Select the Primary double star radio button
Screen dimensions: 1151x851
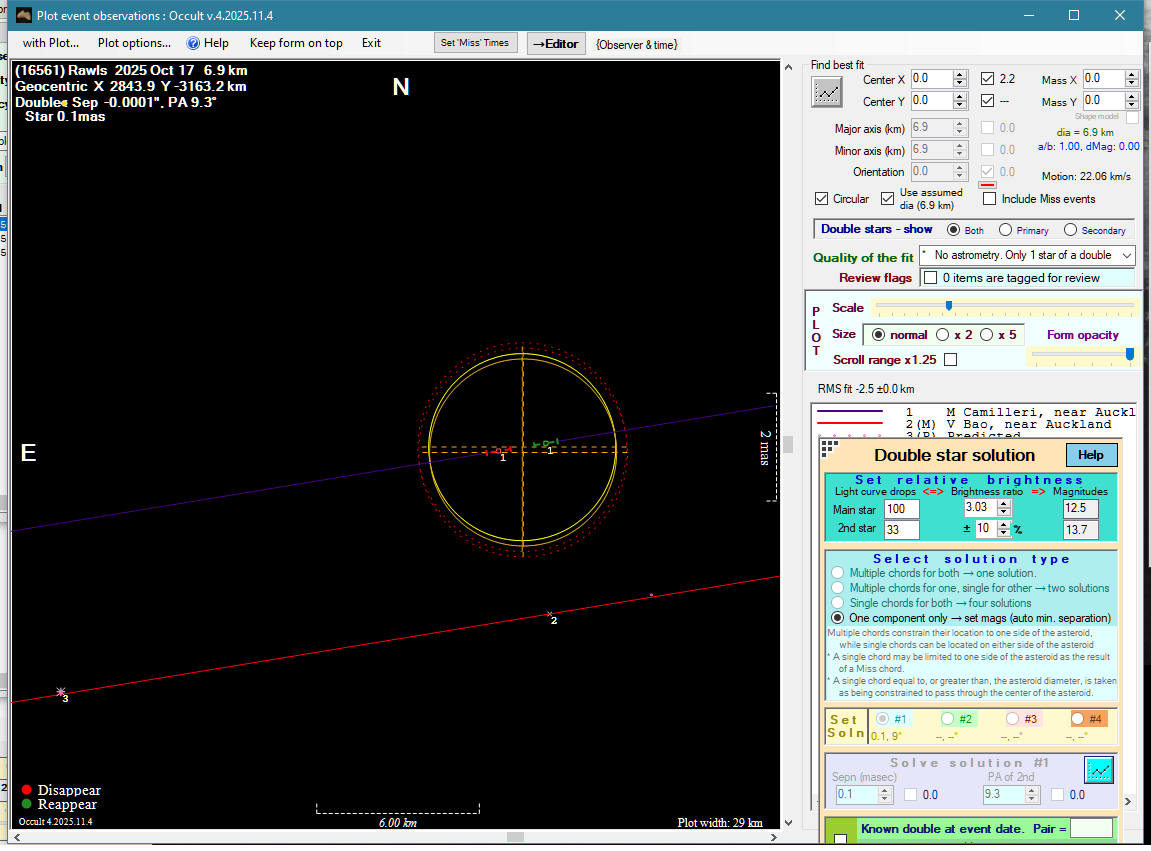tap(1005, 230)
